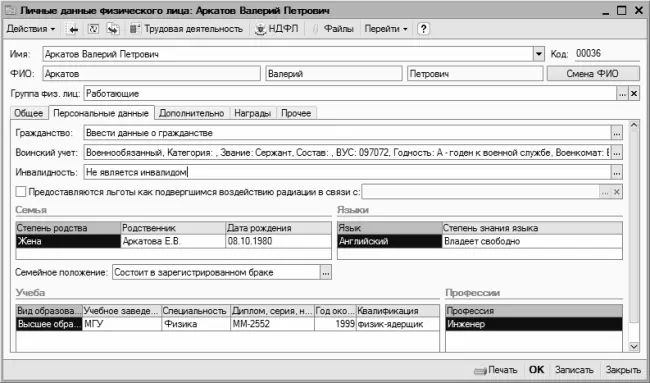Click the Код field 00036

(607, 53)
